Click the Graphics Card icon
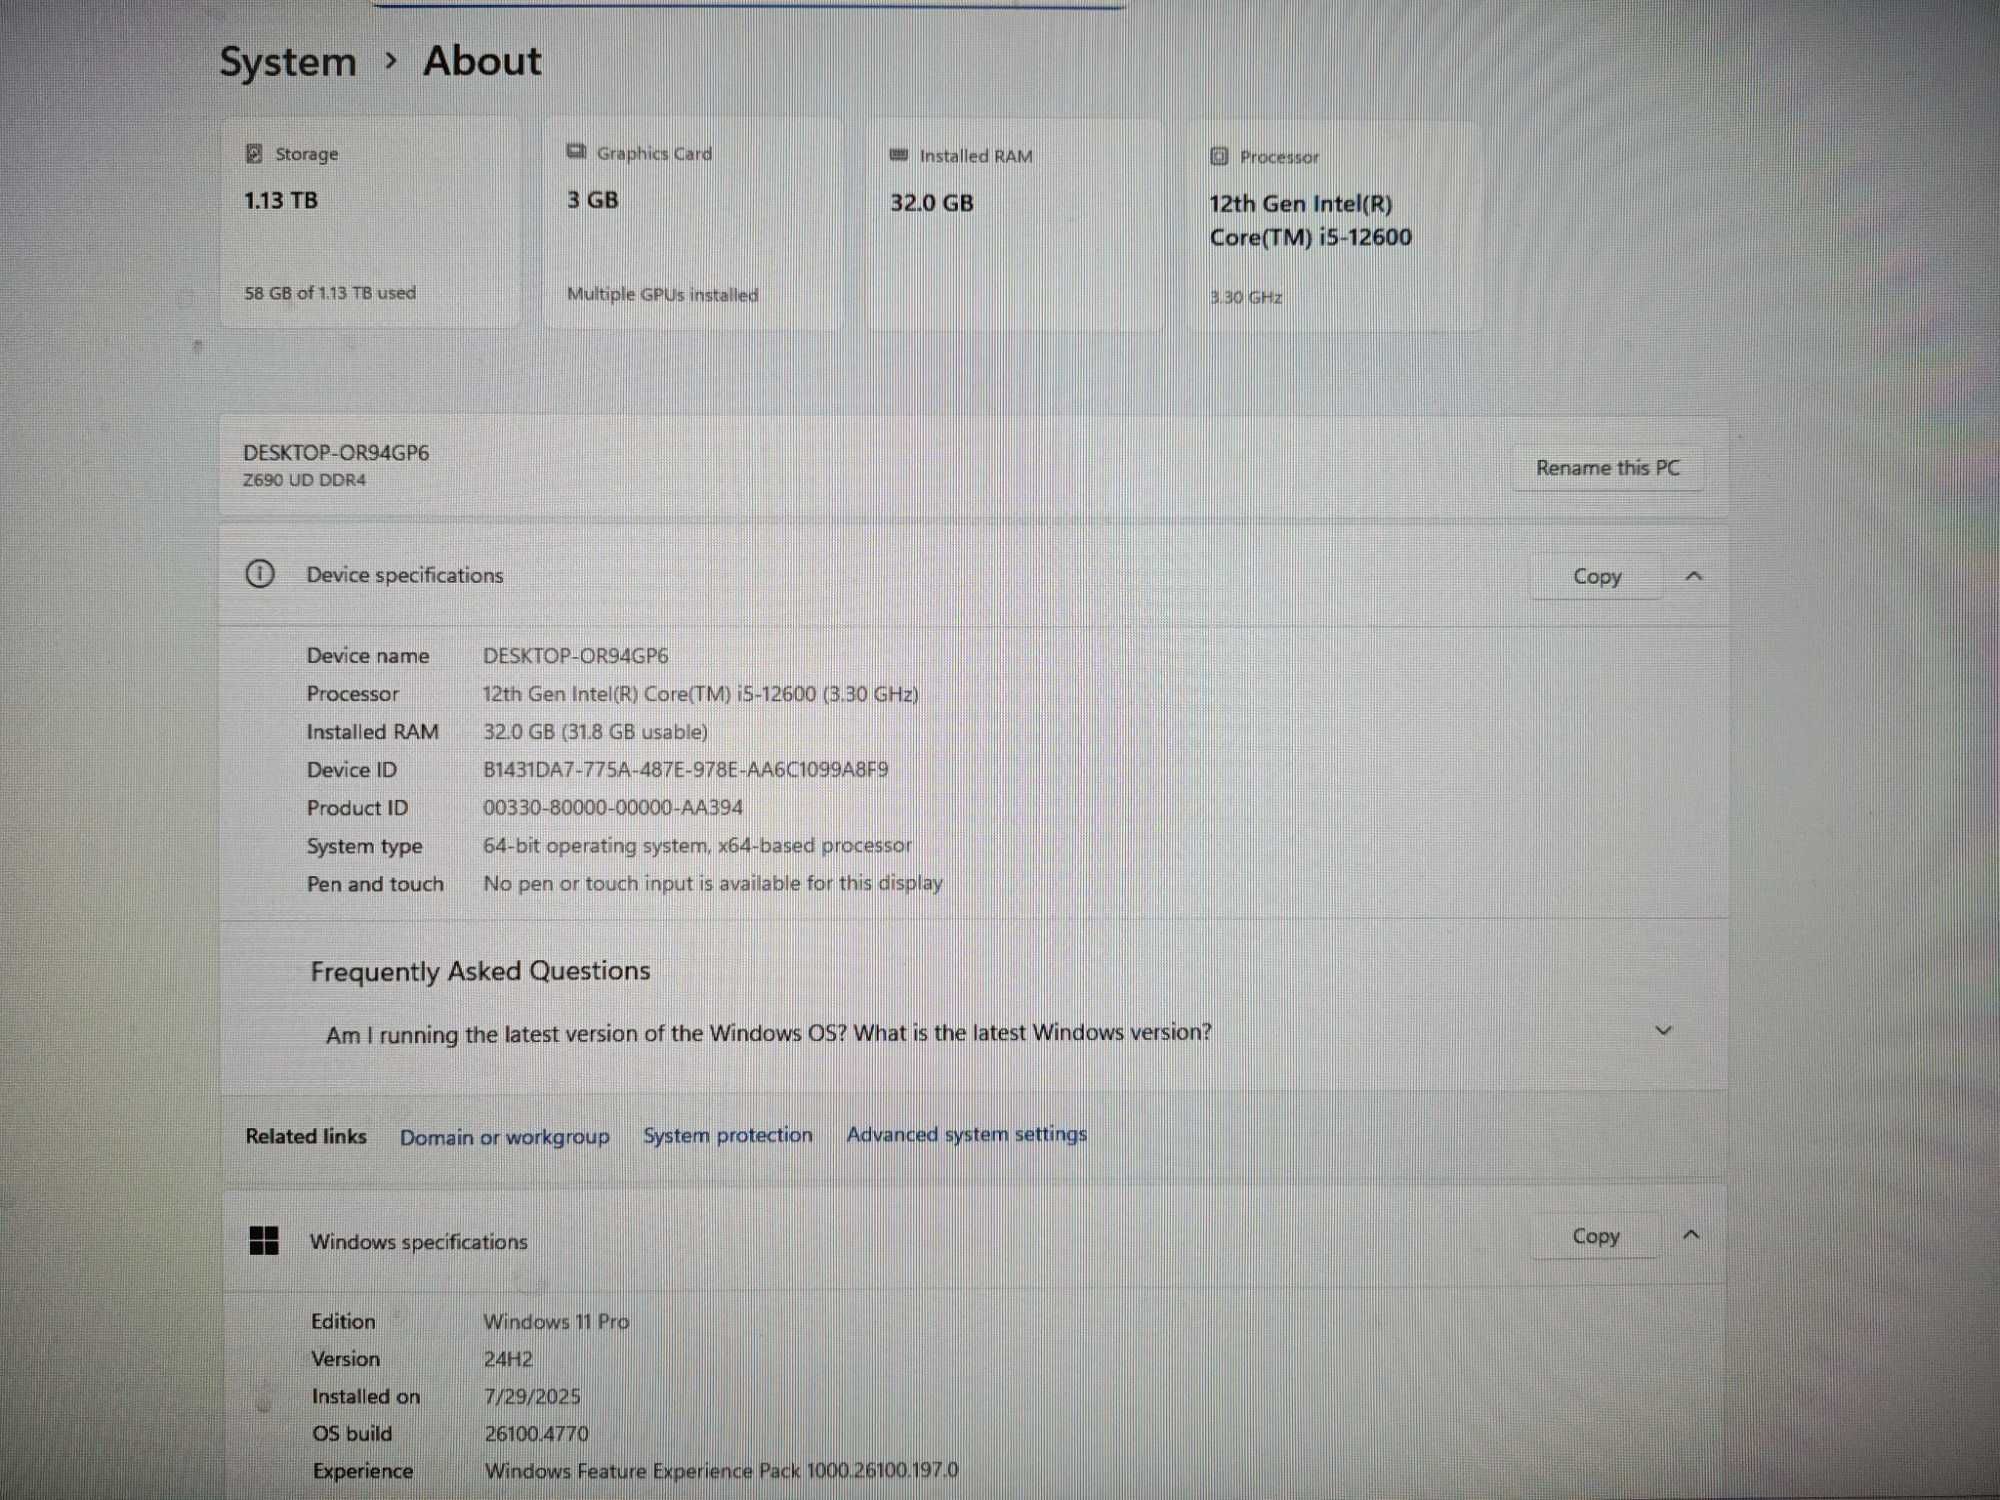Image resolution: width=2000 pixels, height=1500 pixels. [x=576, y=152]
